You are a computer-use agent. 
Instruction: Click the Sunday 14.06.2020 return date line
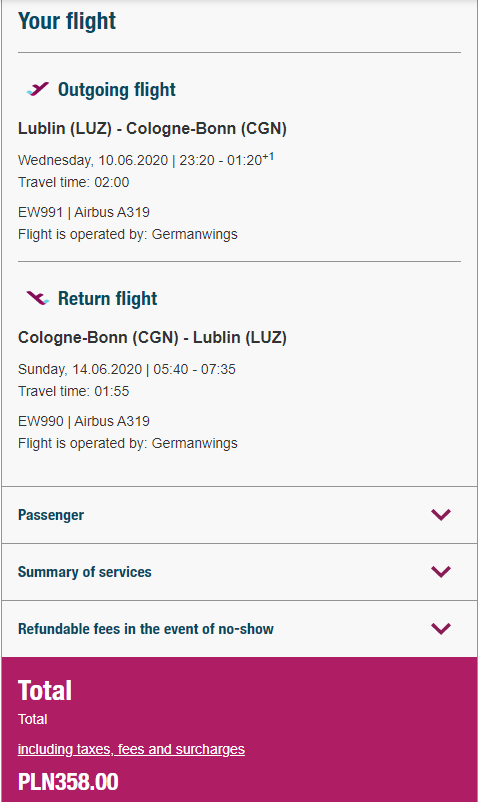[x=127, y=369]
